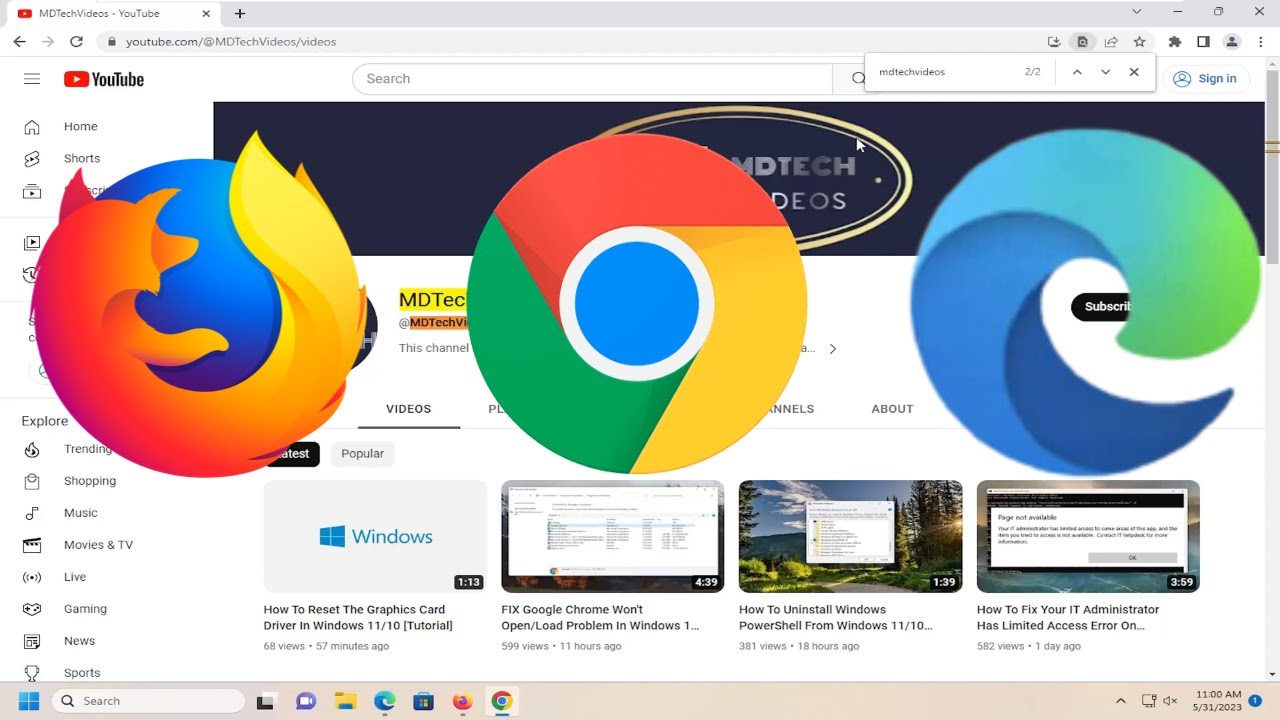Click title How To Uninstall Windows PowerShell

[x=835, y=618]
